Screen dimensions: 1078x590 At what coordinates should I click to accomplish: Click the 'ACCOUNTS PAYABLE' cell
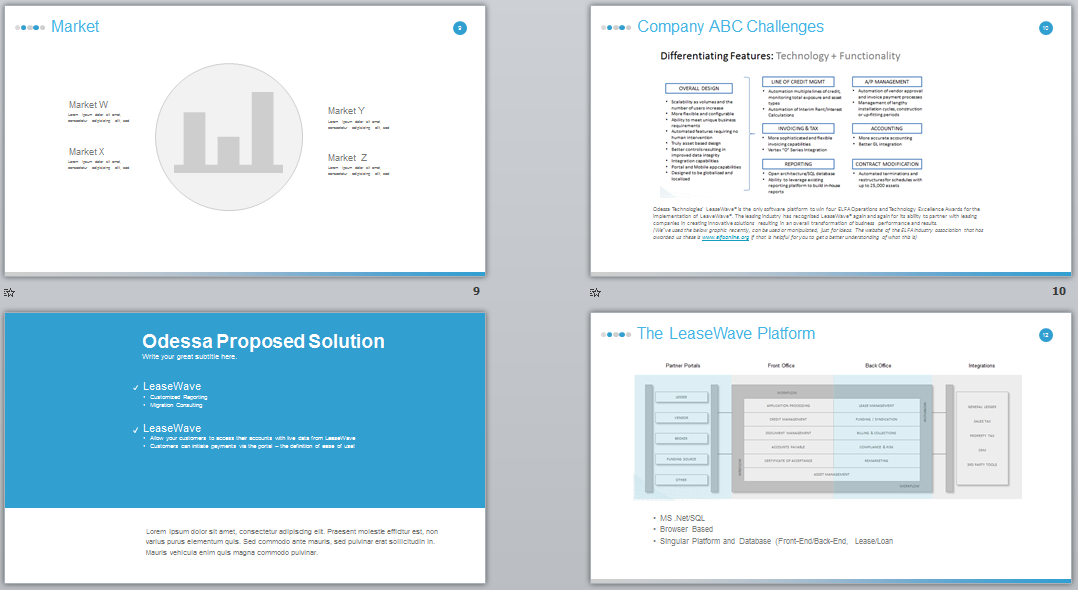pyautogui.click(x=789, y=447)
